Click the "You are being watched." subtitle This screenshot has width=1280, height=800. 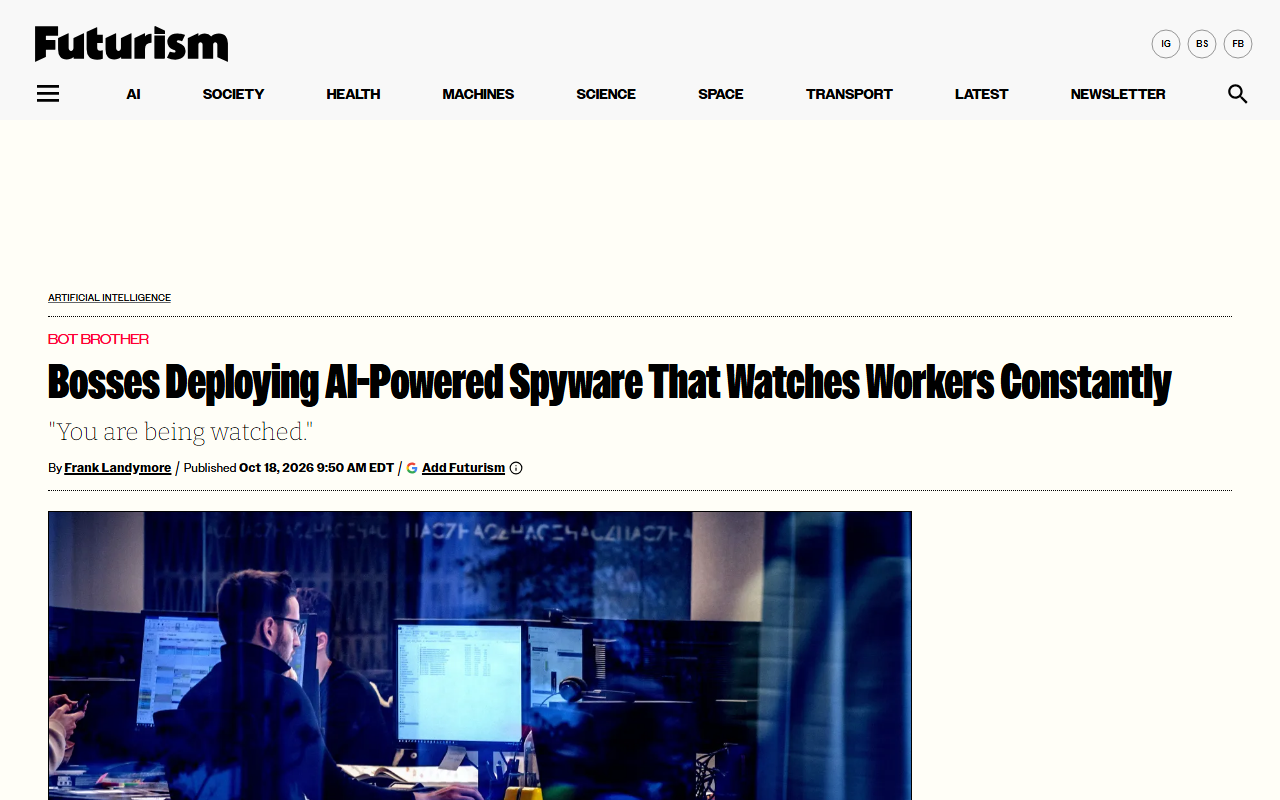(x=181, y=432)
